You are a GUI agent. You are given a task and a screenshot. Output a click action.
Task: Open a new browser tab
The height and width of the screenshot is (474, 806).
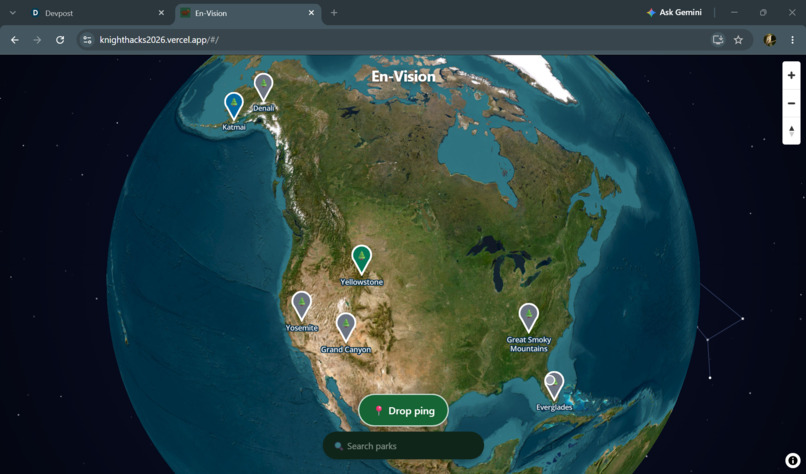click(x=334, y=13)
